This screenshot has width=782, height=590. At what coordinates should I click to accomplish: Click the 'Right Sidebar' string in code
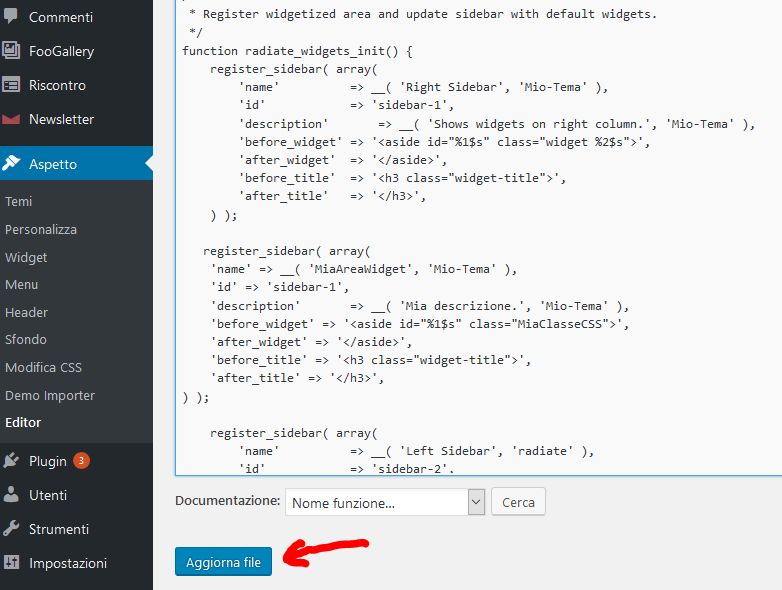tap(451, 87)
